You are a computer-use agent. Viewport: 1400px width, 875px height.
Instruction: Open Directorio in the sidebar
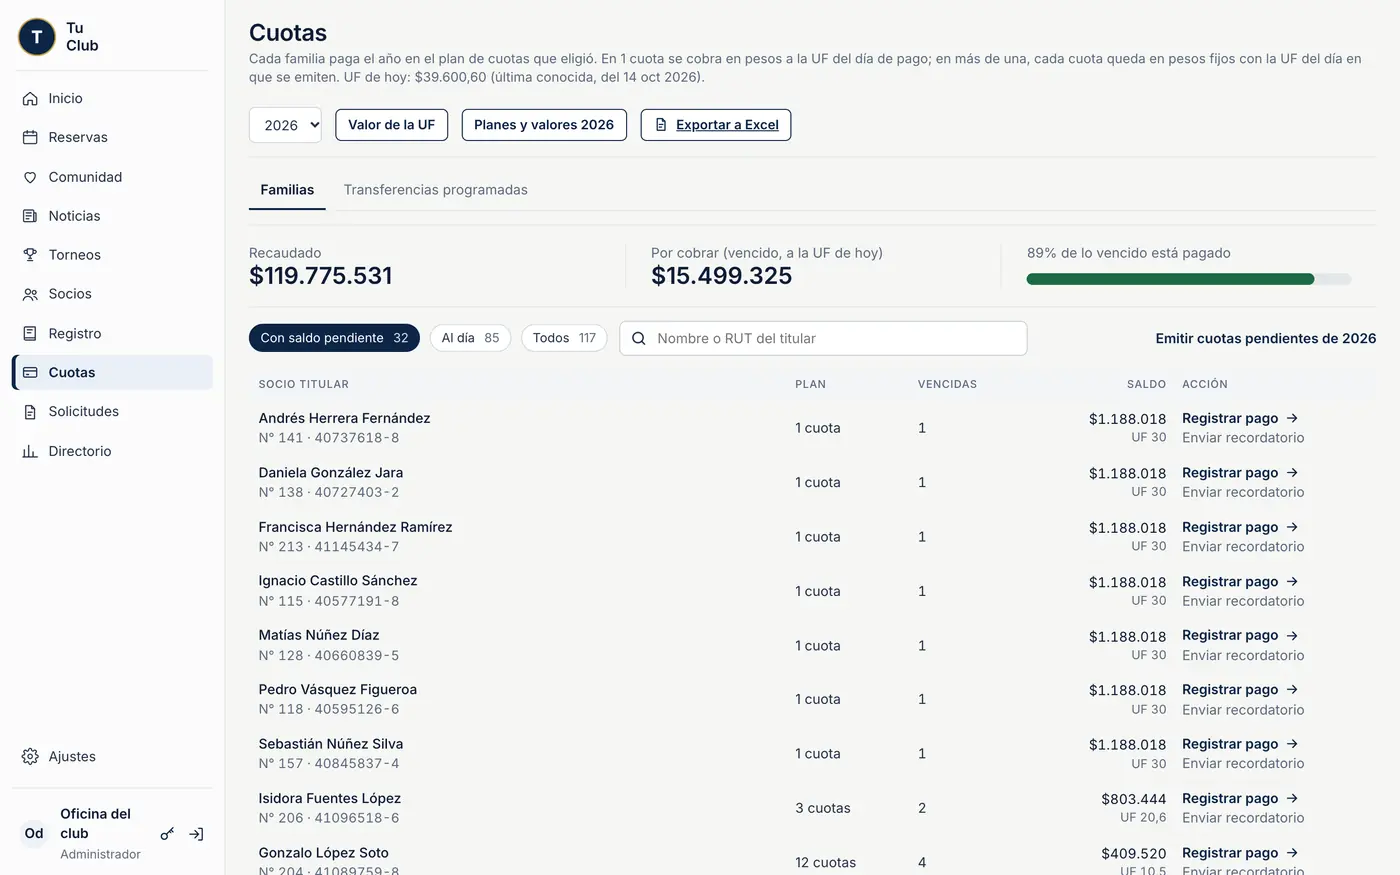(x=112, y=451)
